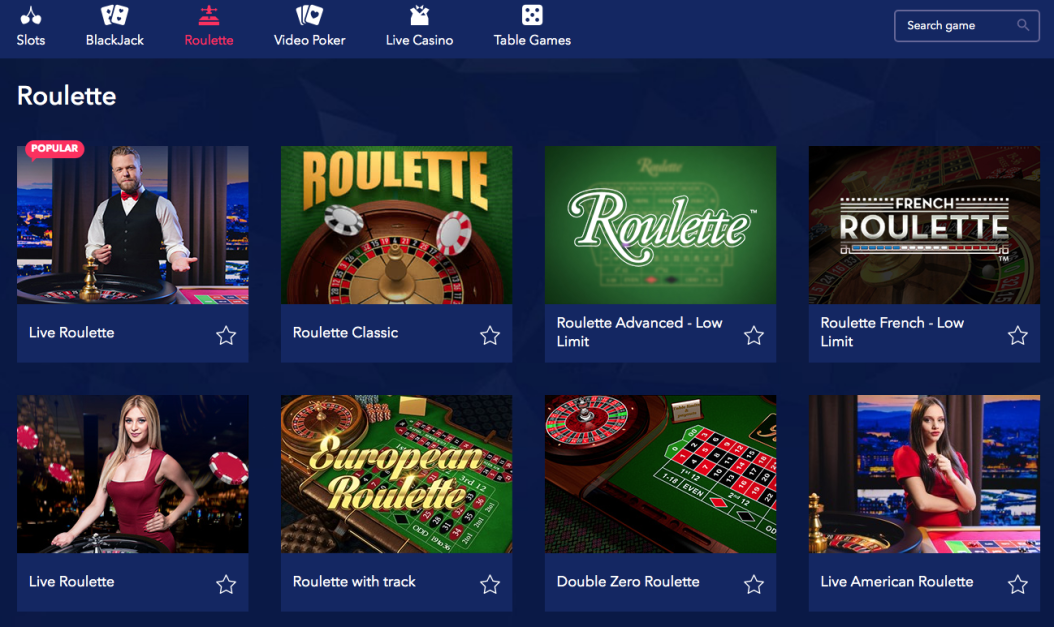Click the BlackJack cards icon
The image size is (1054, 627).
coord(114,15)
